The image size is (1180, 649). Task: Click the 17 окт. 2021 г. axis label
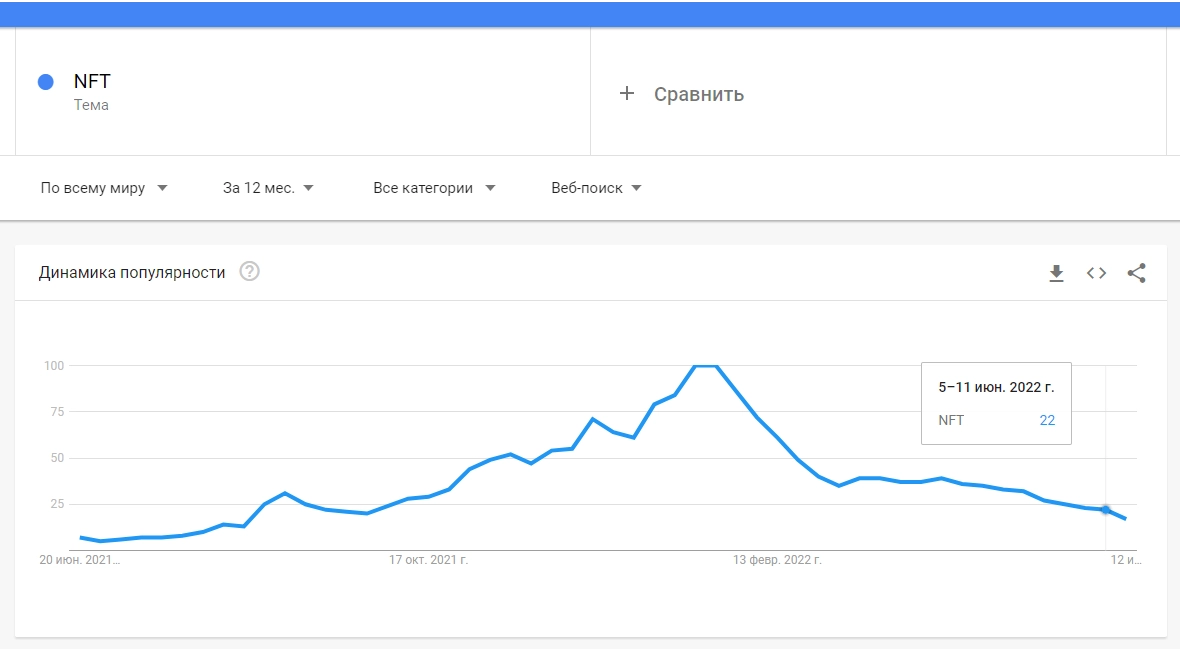[428, 560]
